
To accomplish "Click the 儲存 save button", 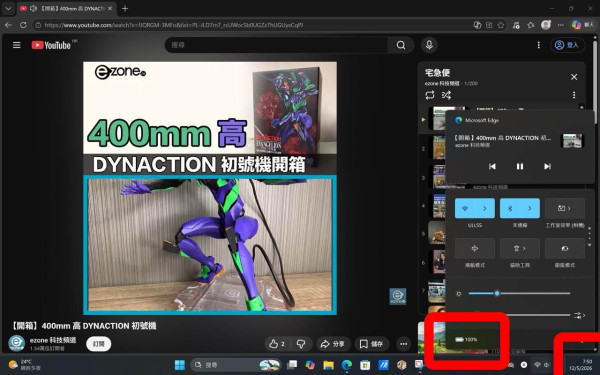I will (372, 344).
